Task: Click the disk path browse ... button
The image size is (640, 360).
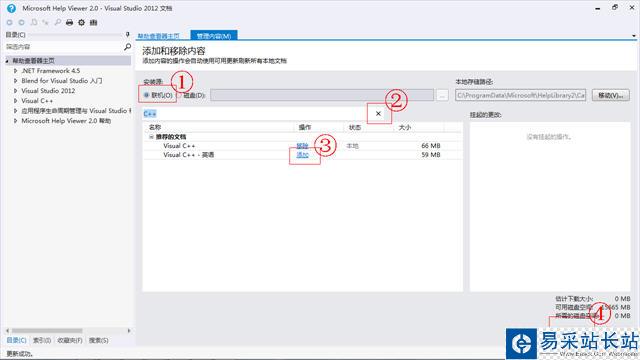Action: coord(442,95)
